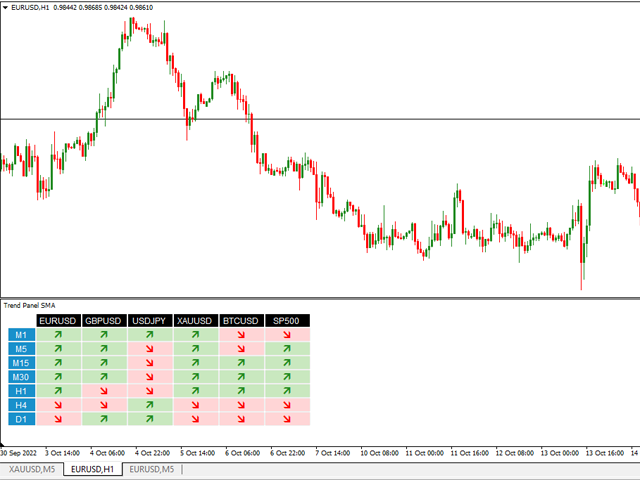Click GBPUSD M1 up-trend arrow
Screen dimensions: 640x480
pos(104,335)
